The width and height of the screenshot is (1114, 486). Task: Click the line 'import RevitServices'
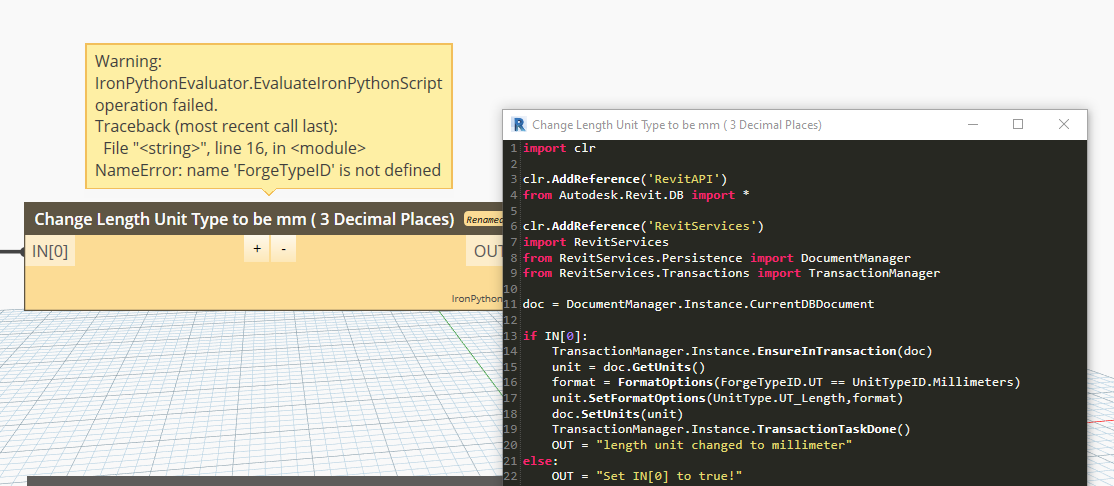[595, 242]
